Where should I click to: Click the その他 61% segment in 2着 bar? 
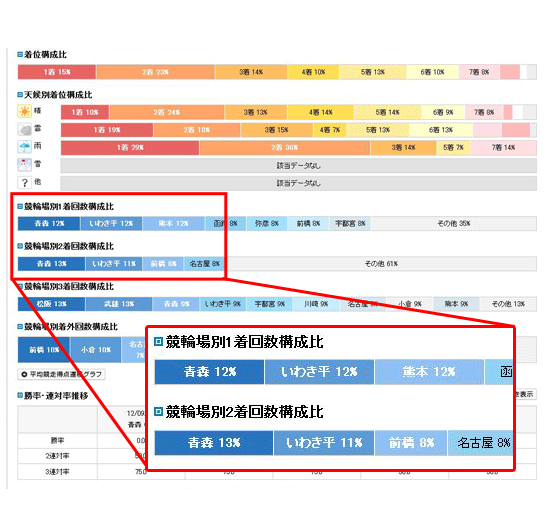tap(381, 264)
